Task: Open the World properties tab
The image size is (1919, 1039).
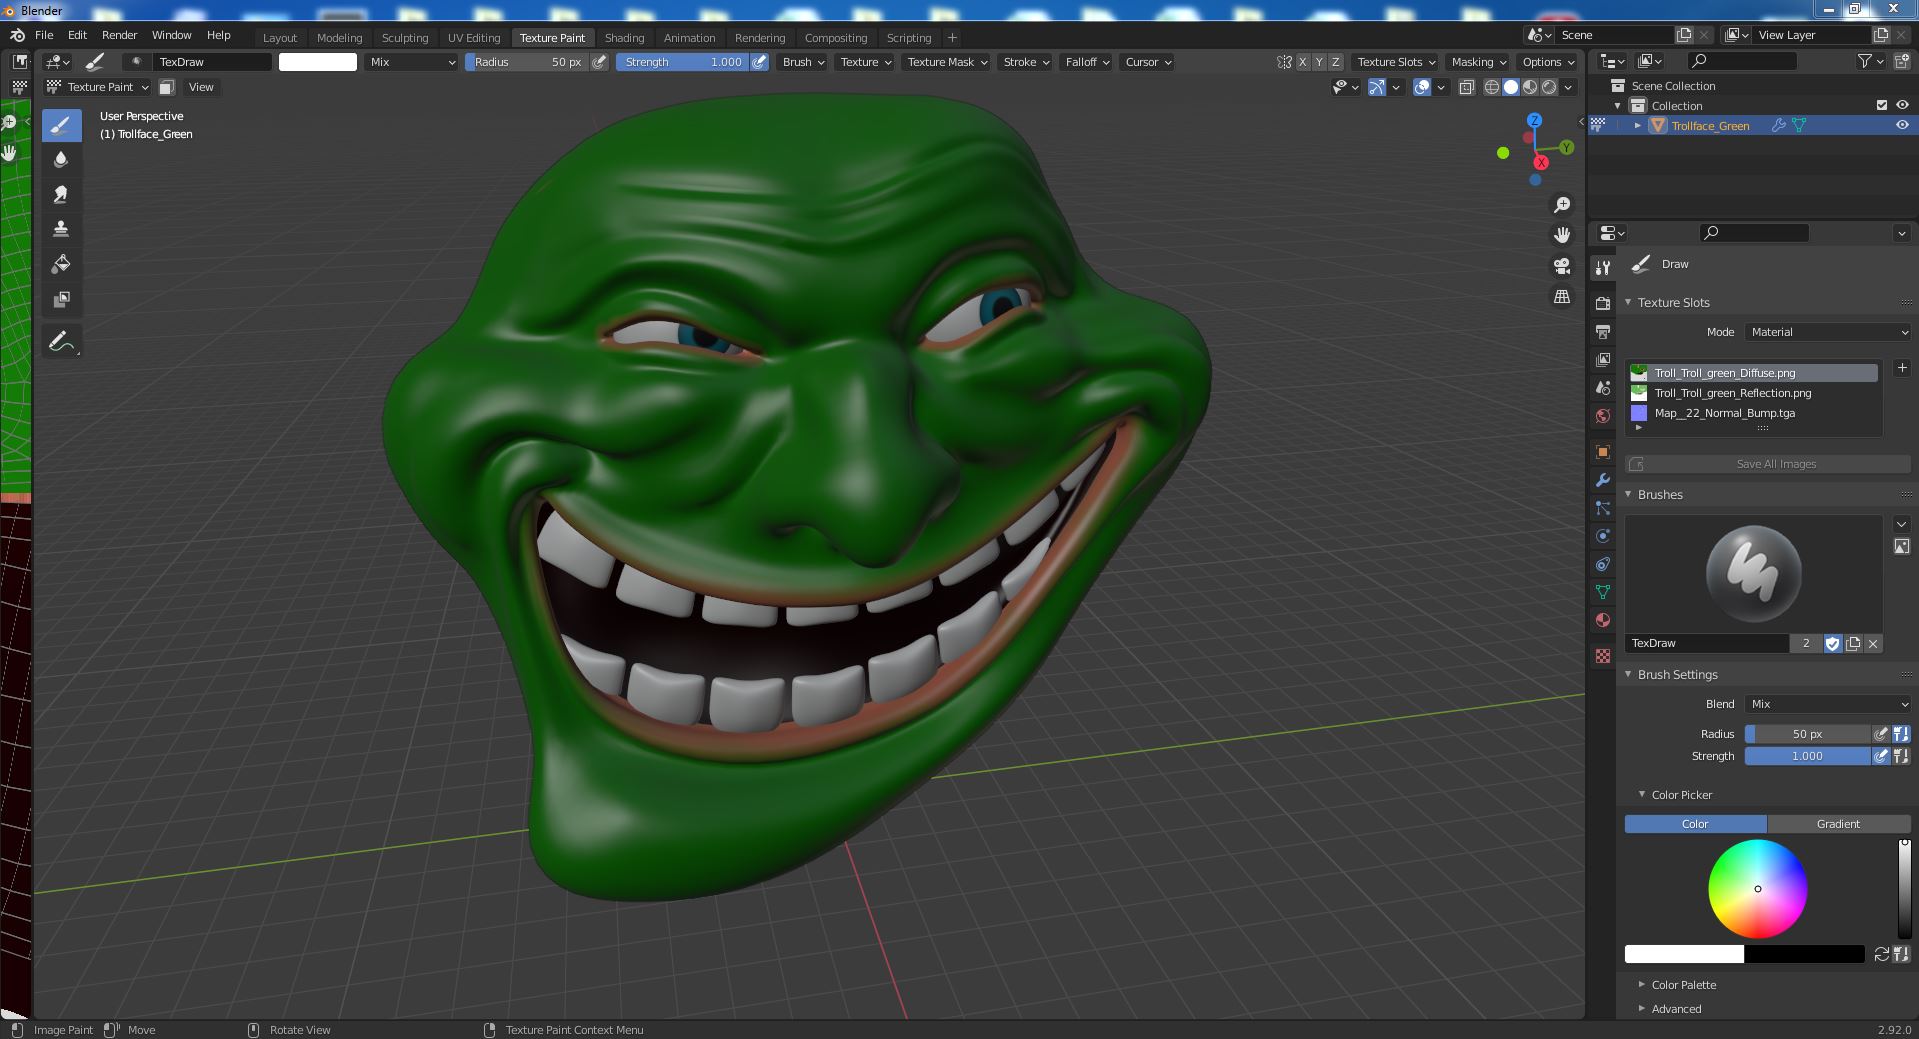Action: [1603, 416]
